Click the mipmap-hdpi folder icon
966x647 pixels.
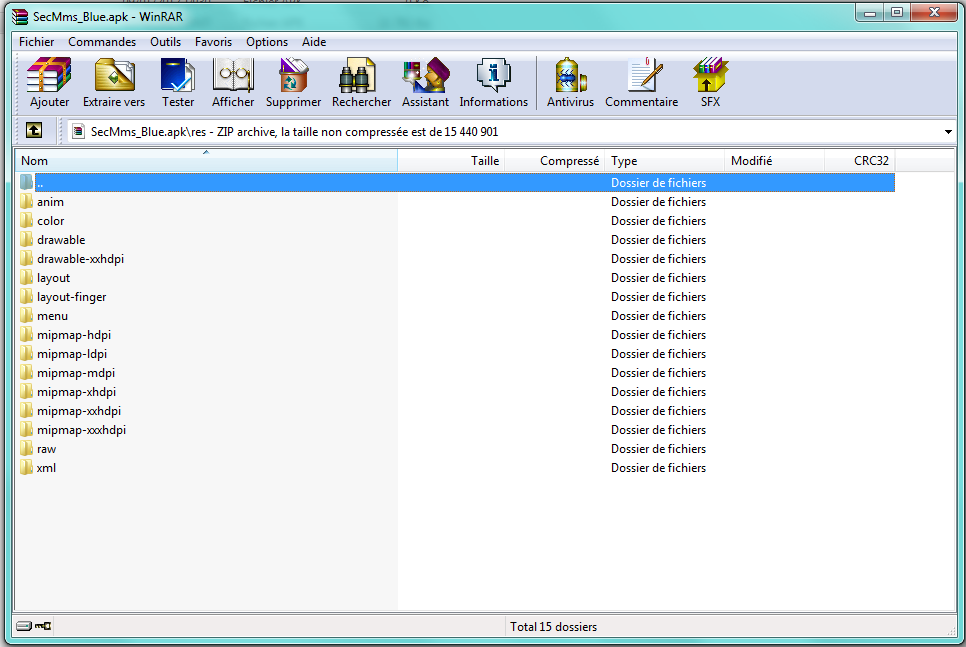[x=26, y=335]
